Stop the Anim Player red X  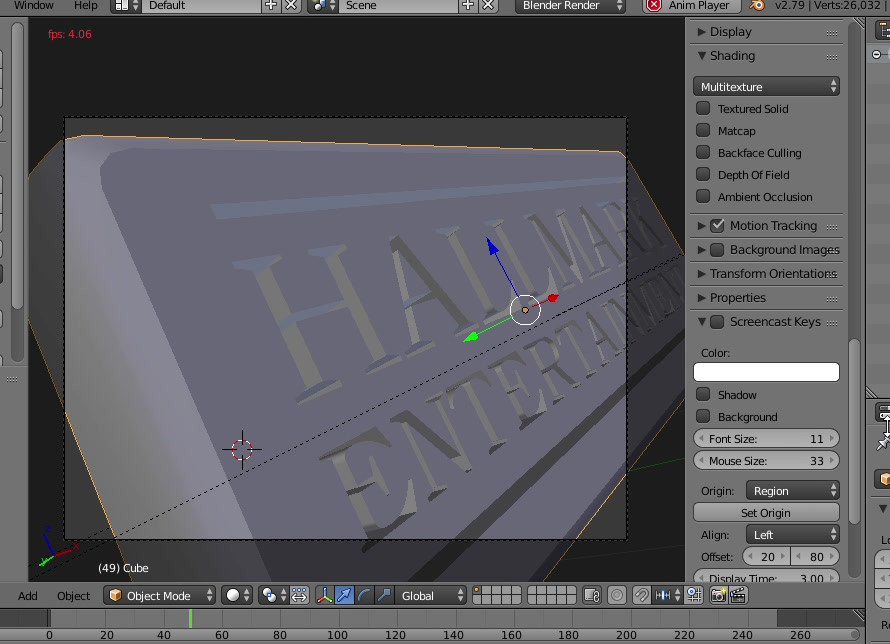point(654,6)
